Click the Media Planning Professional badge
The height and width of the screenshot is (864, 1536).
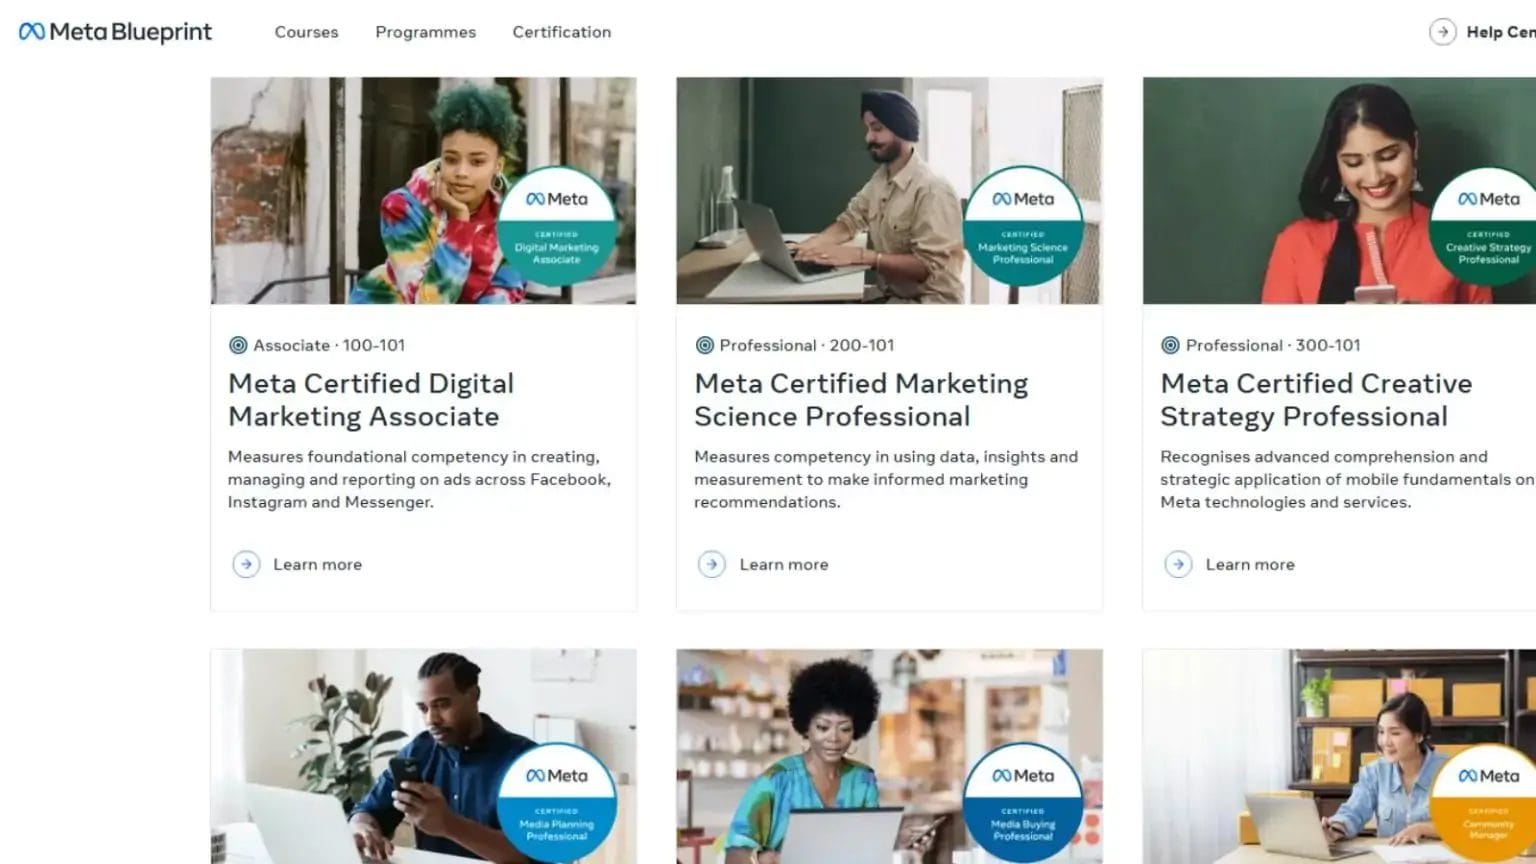(556, 802)
